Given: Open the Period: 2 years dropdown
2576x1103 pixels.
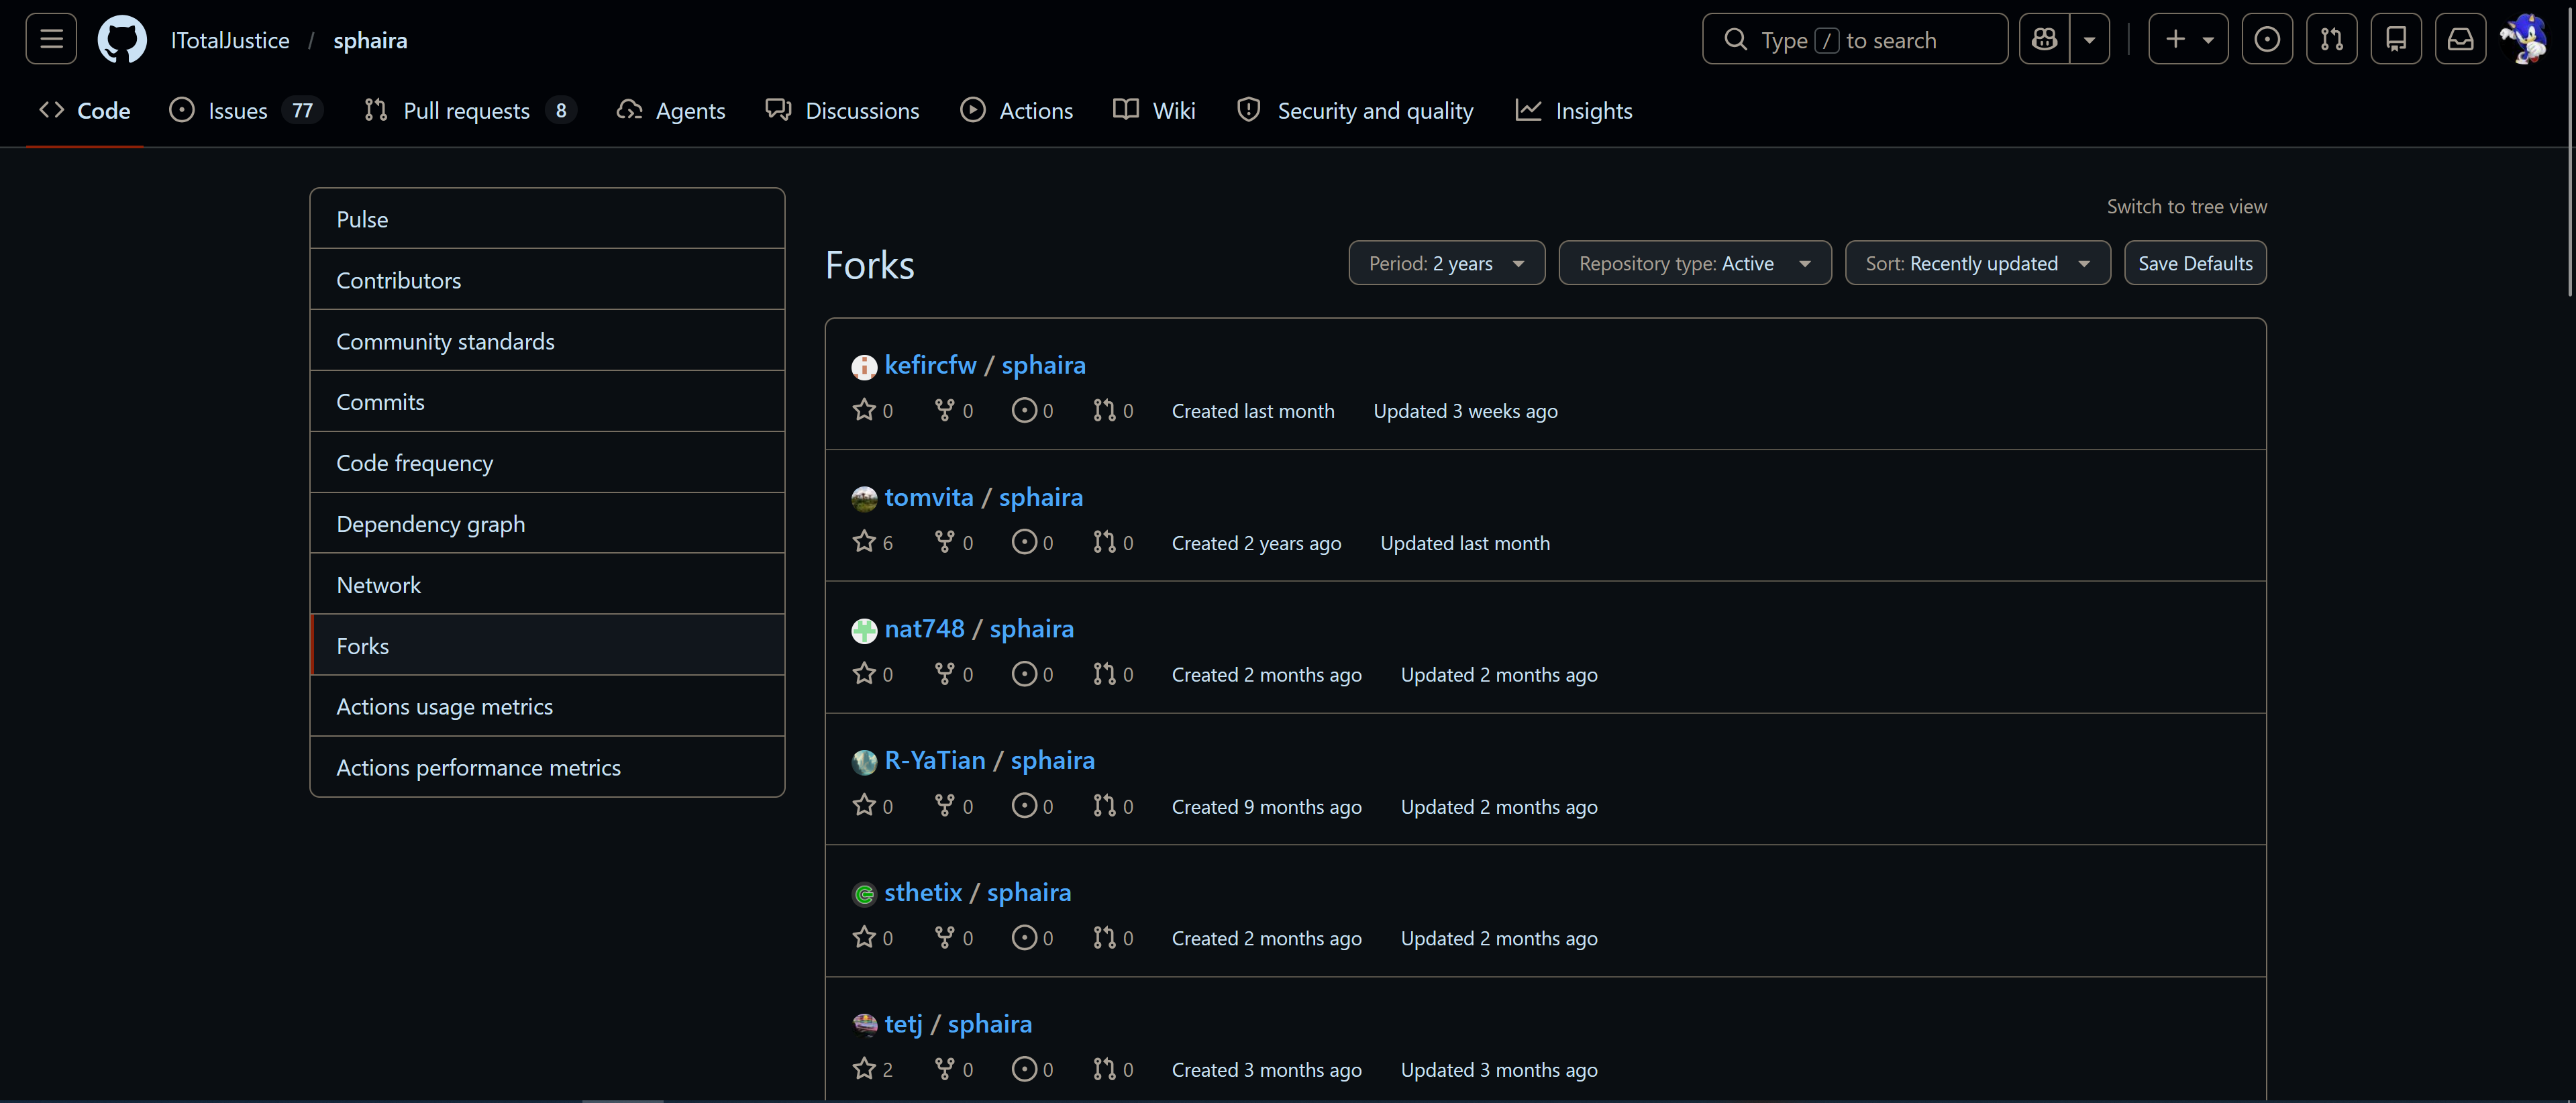Looking at the screenshot, I should [1446, 263].
